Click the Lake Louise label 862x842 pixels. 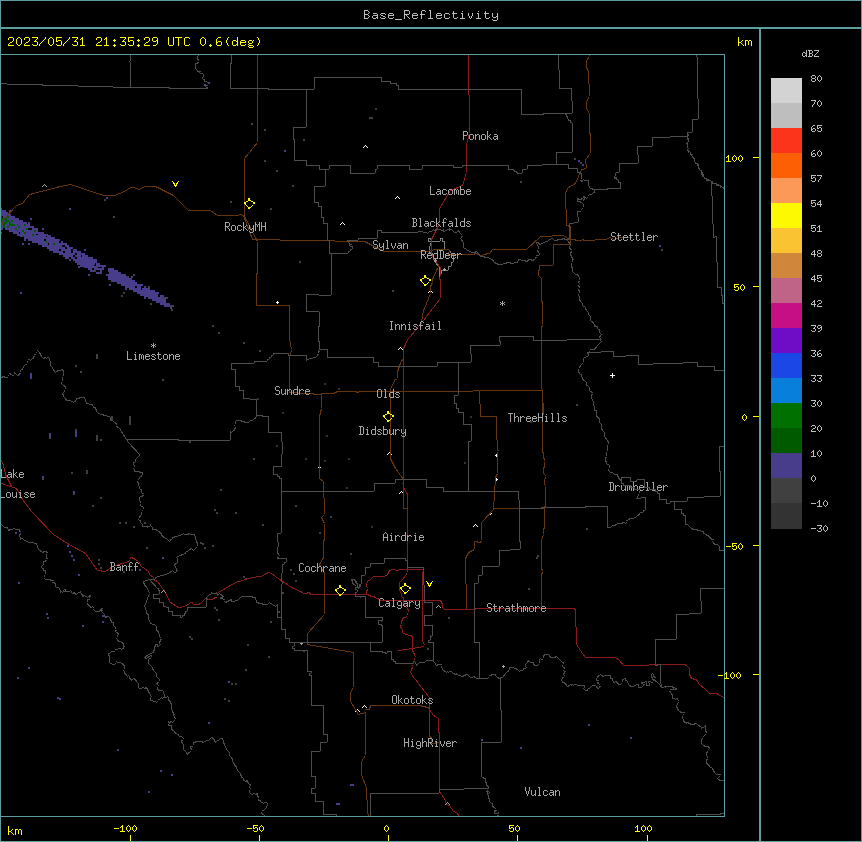(18, 484)
